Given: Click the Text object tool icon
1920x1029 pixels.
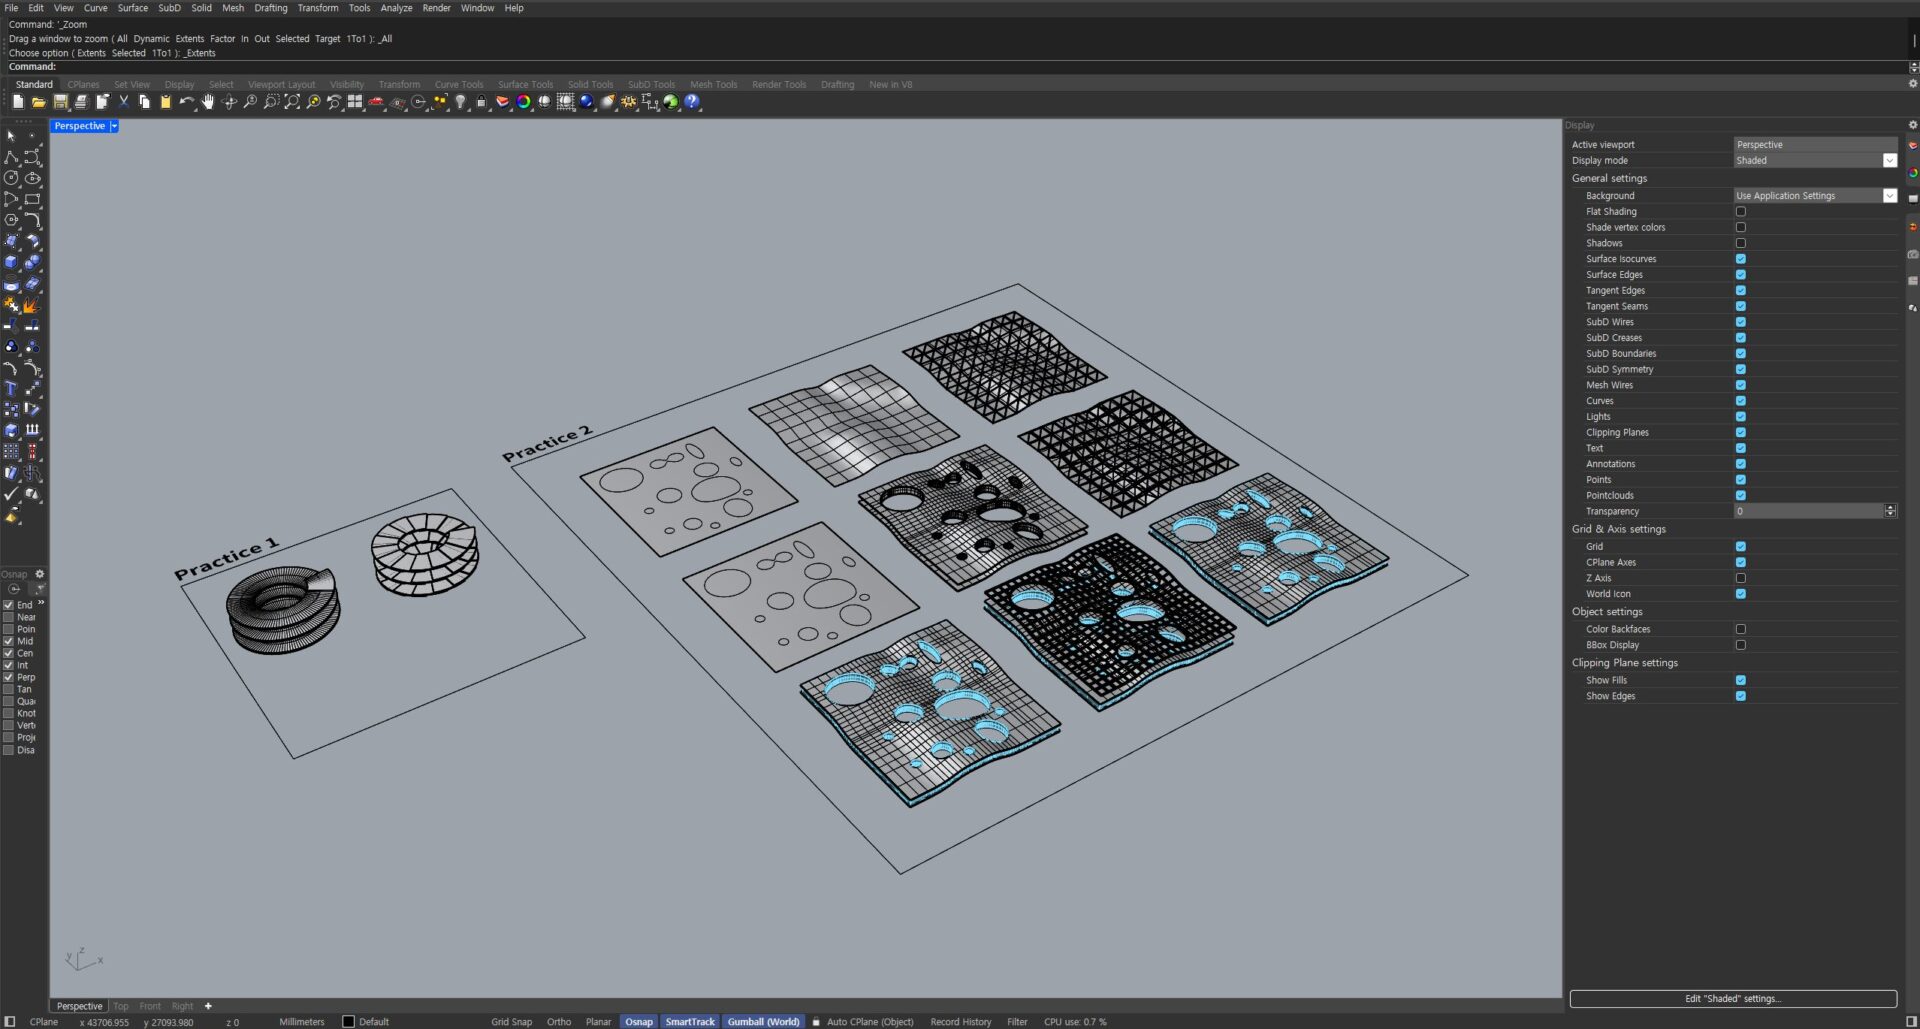Looking at the screenshot, I should pyautogui.click(x=11, y=388).
